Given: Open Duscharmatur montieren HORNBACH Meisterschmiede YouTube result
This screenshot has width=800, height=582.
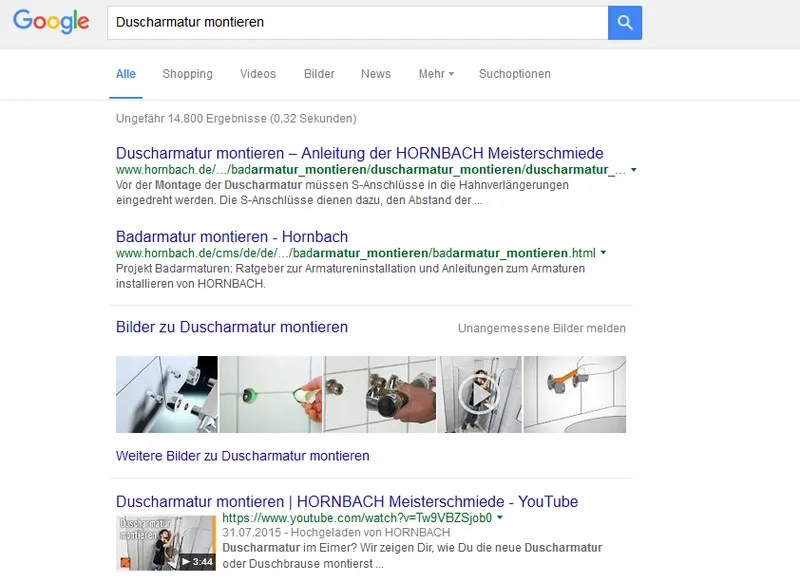Looking at the screenshot, I should [347, 501].
